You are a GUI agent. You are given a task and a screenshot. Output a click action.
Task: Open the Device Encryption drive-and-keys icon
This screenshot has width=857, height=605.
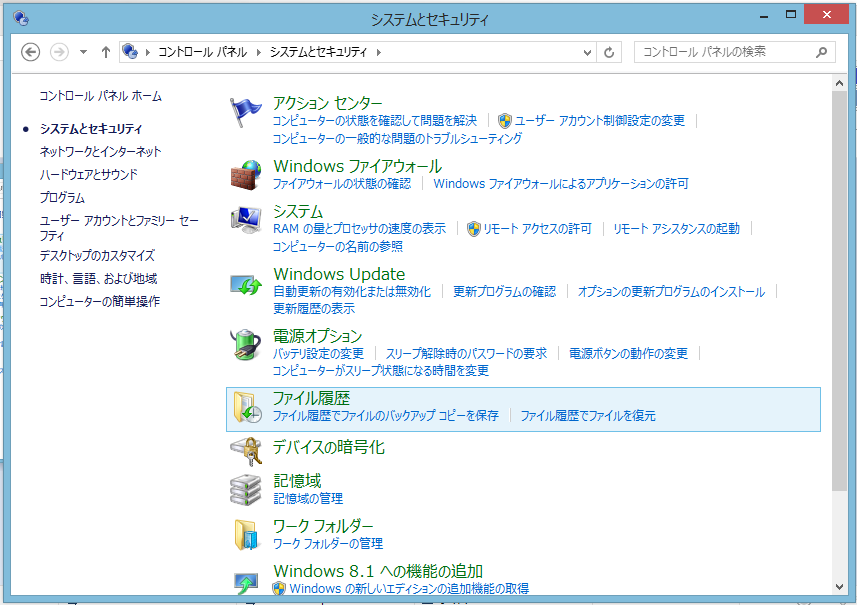245,451
